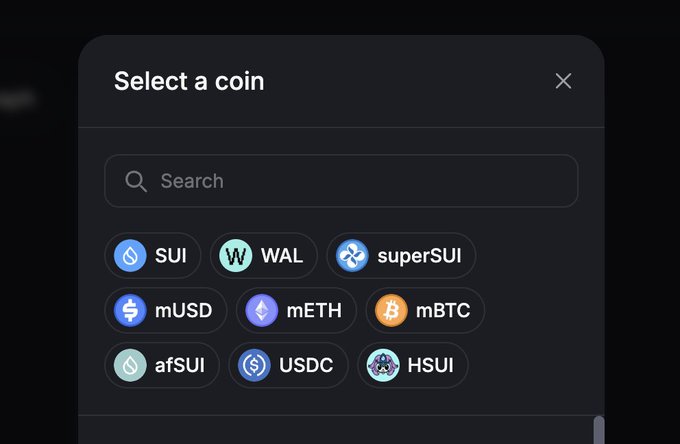
Task: Pick the WAL coin label
Action: click(x=282, y=255)
